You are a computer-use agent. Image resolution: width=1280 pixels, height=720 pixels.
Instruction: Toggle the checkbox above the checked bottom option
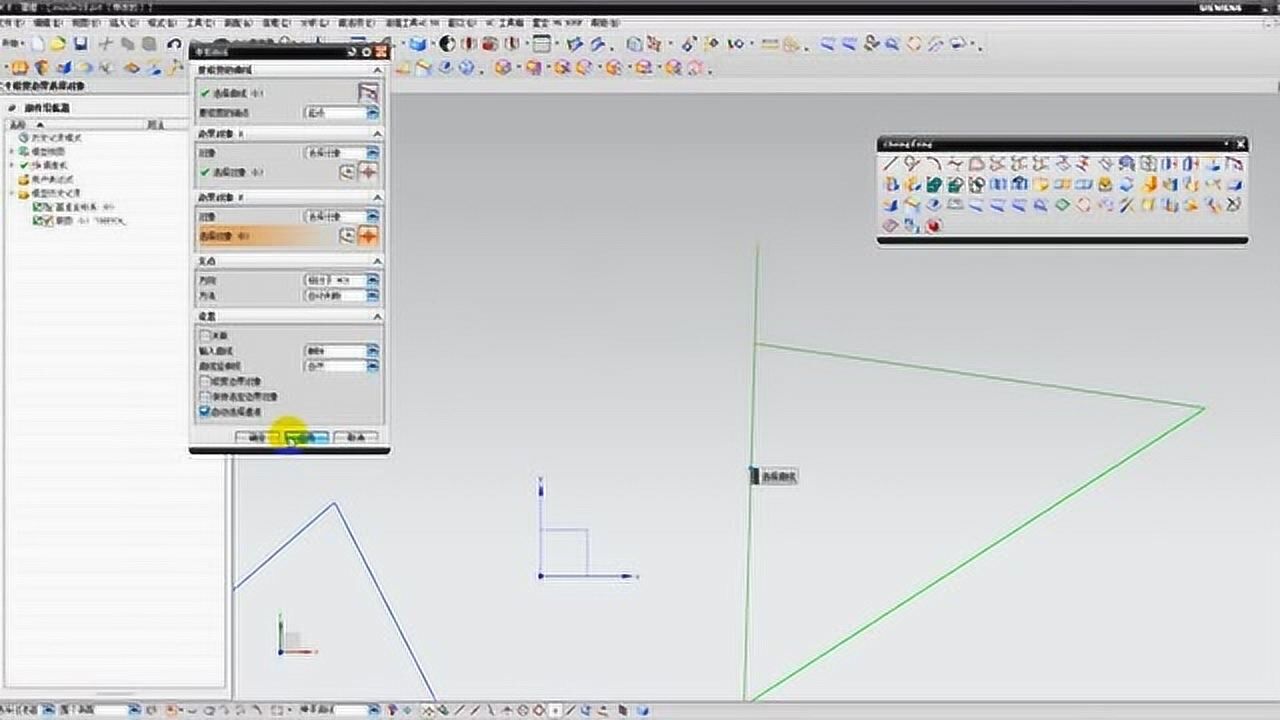pyautogui.click(x=205, y=396)
